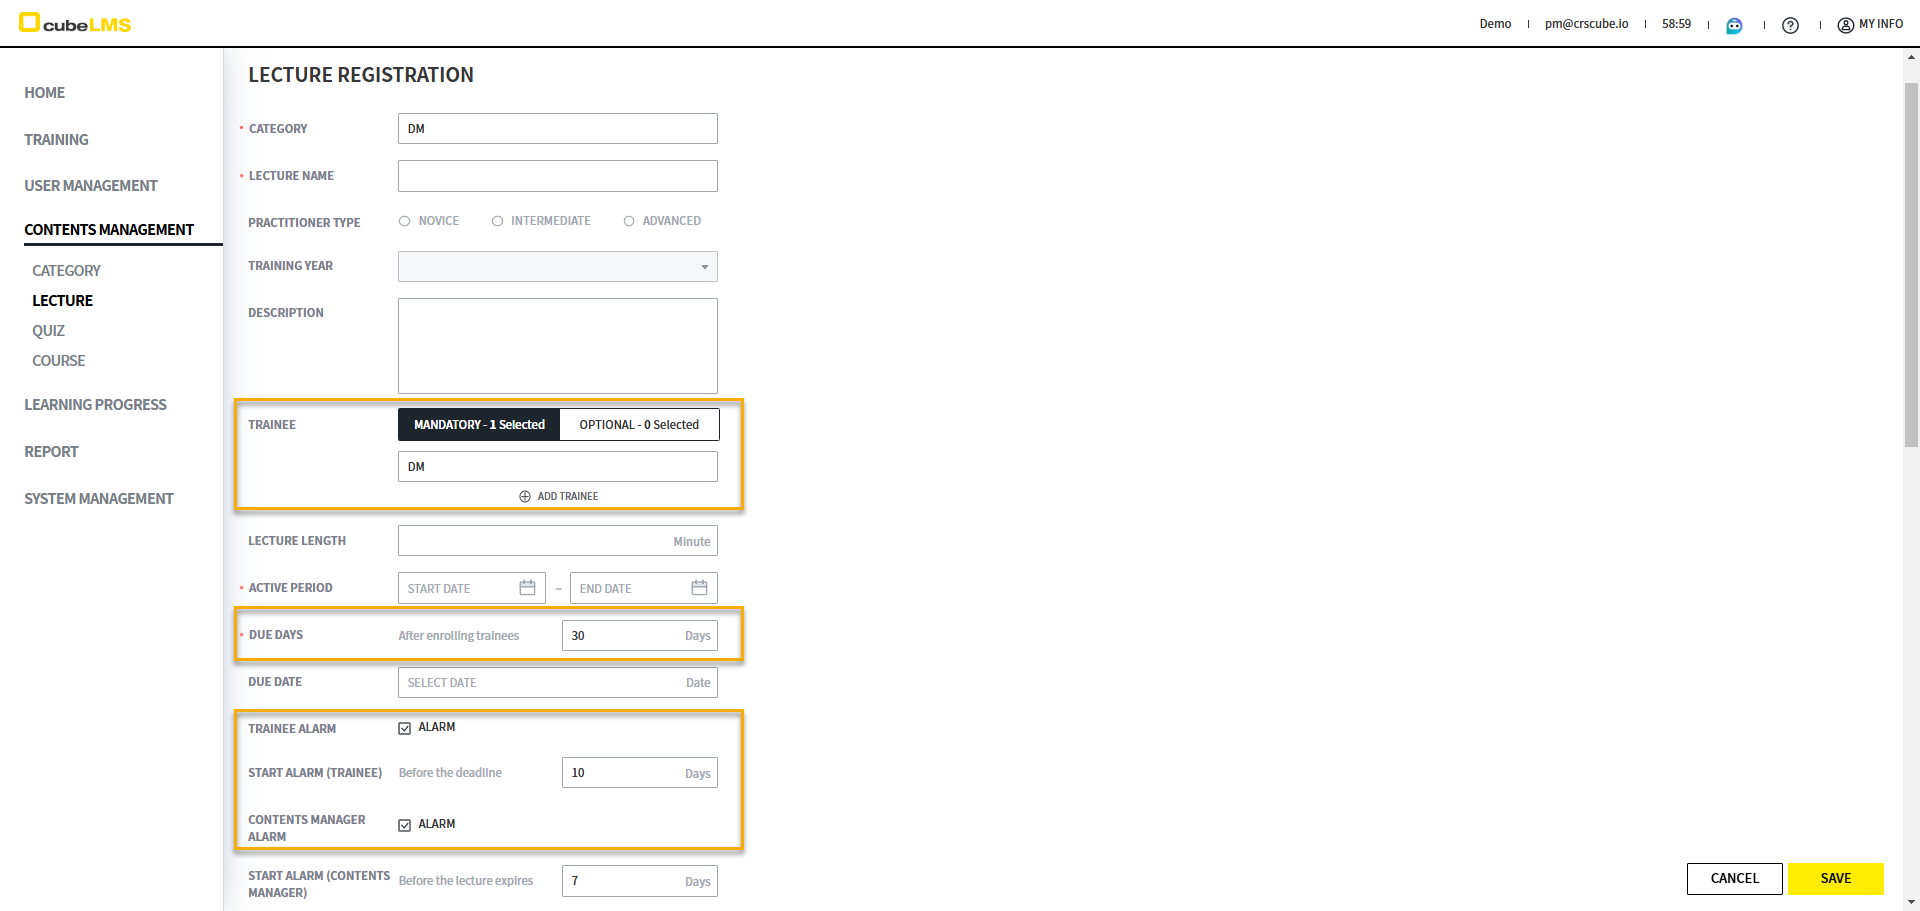Screen dimensions: 1920x911
Task: Go to Quiz under Contents Management
Action: (48, 331)
